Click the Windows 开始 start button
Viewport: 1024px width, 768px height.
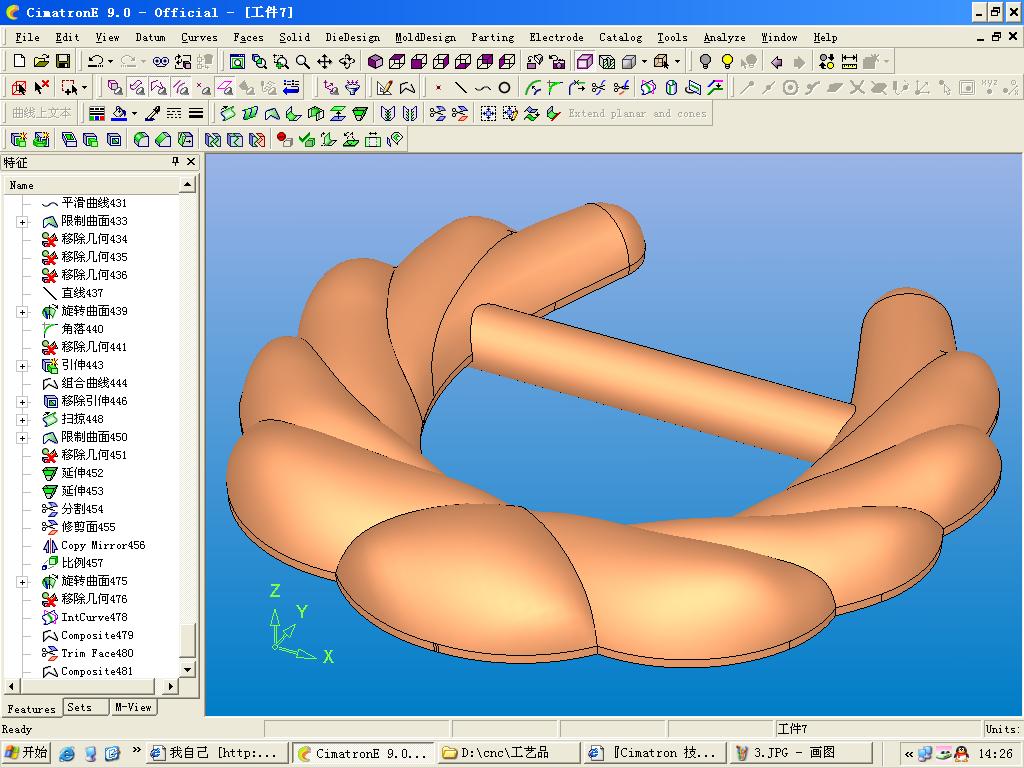click(x=26, y=753)
